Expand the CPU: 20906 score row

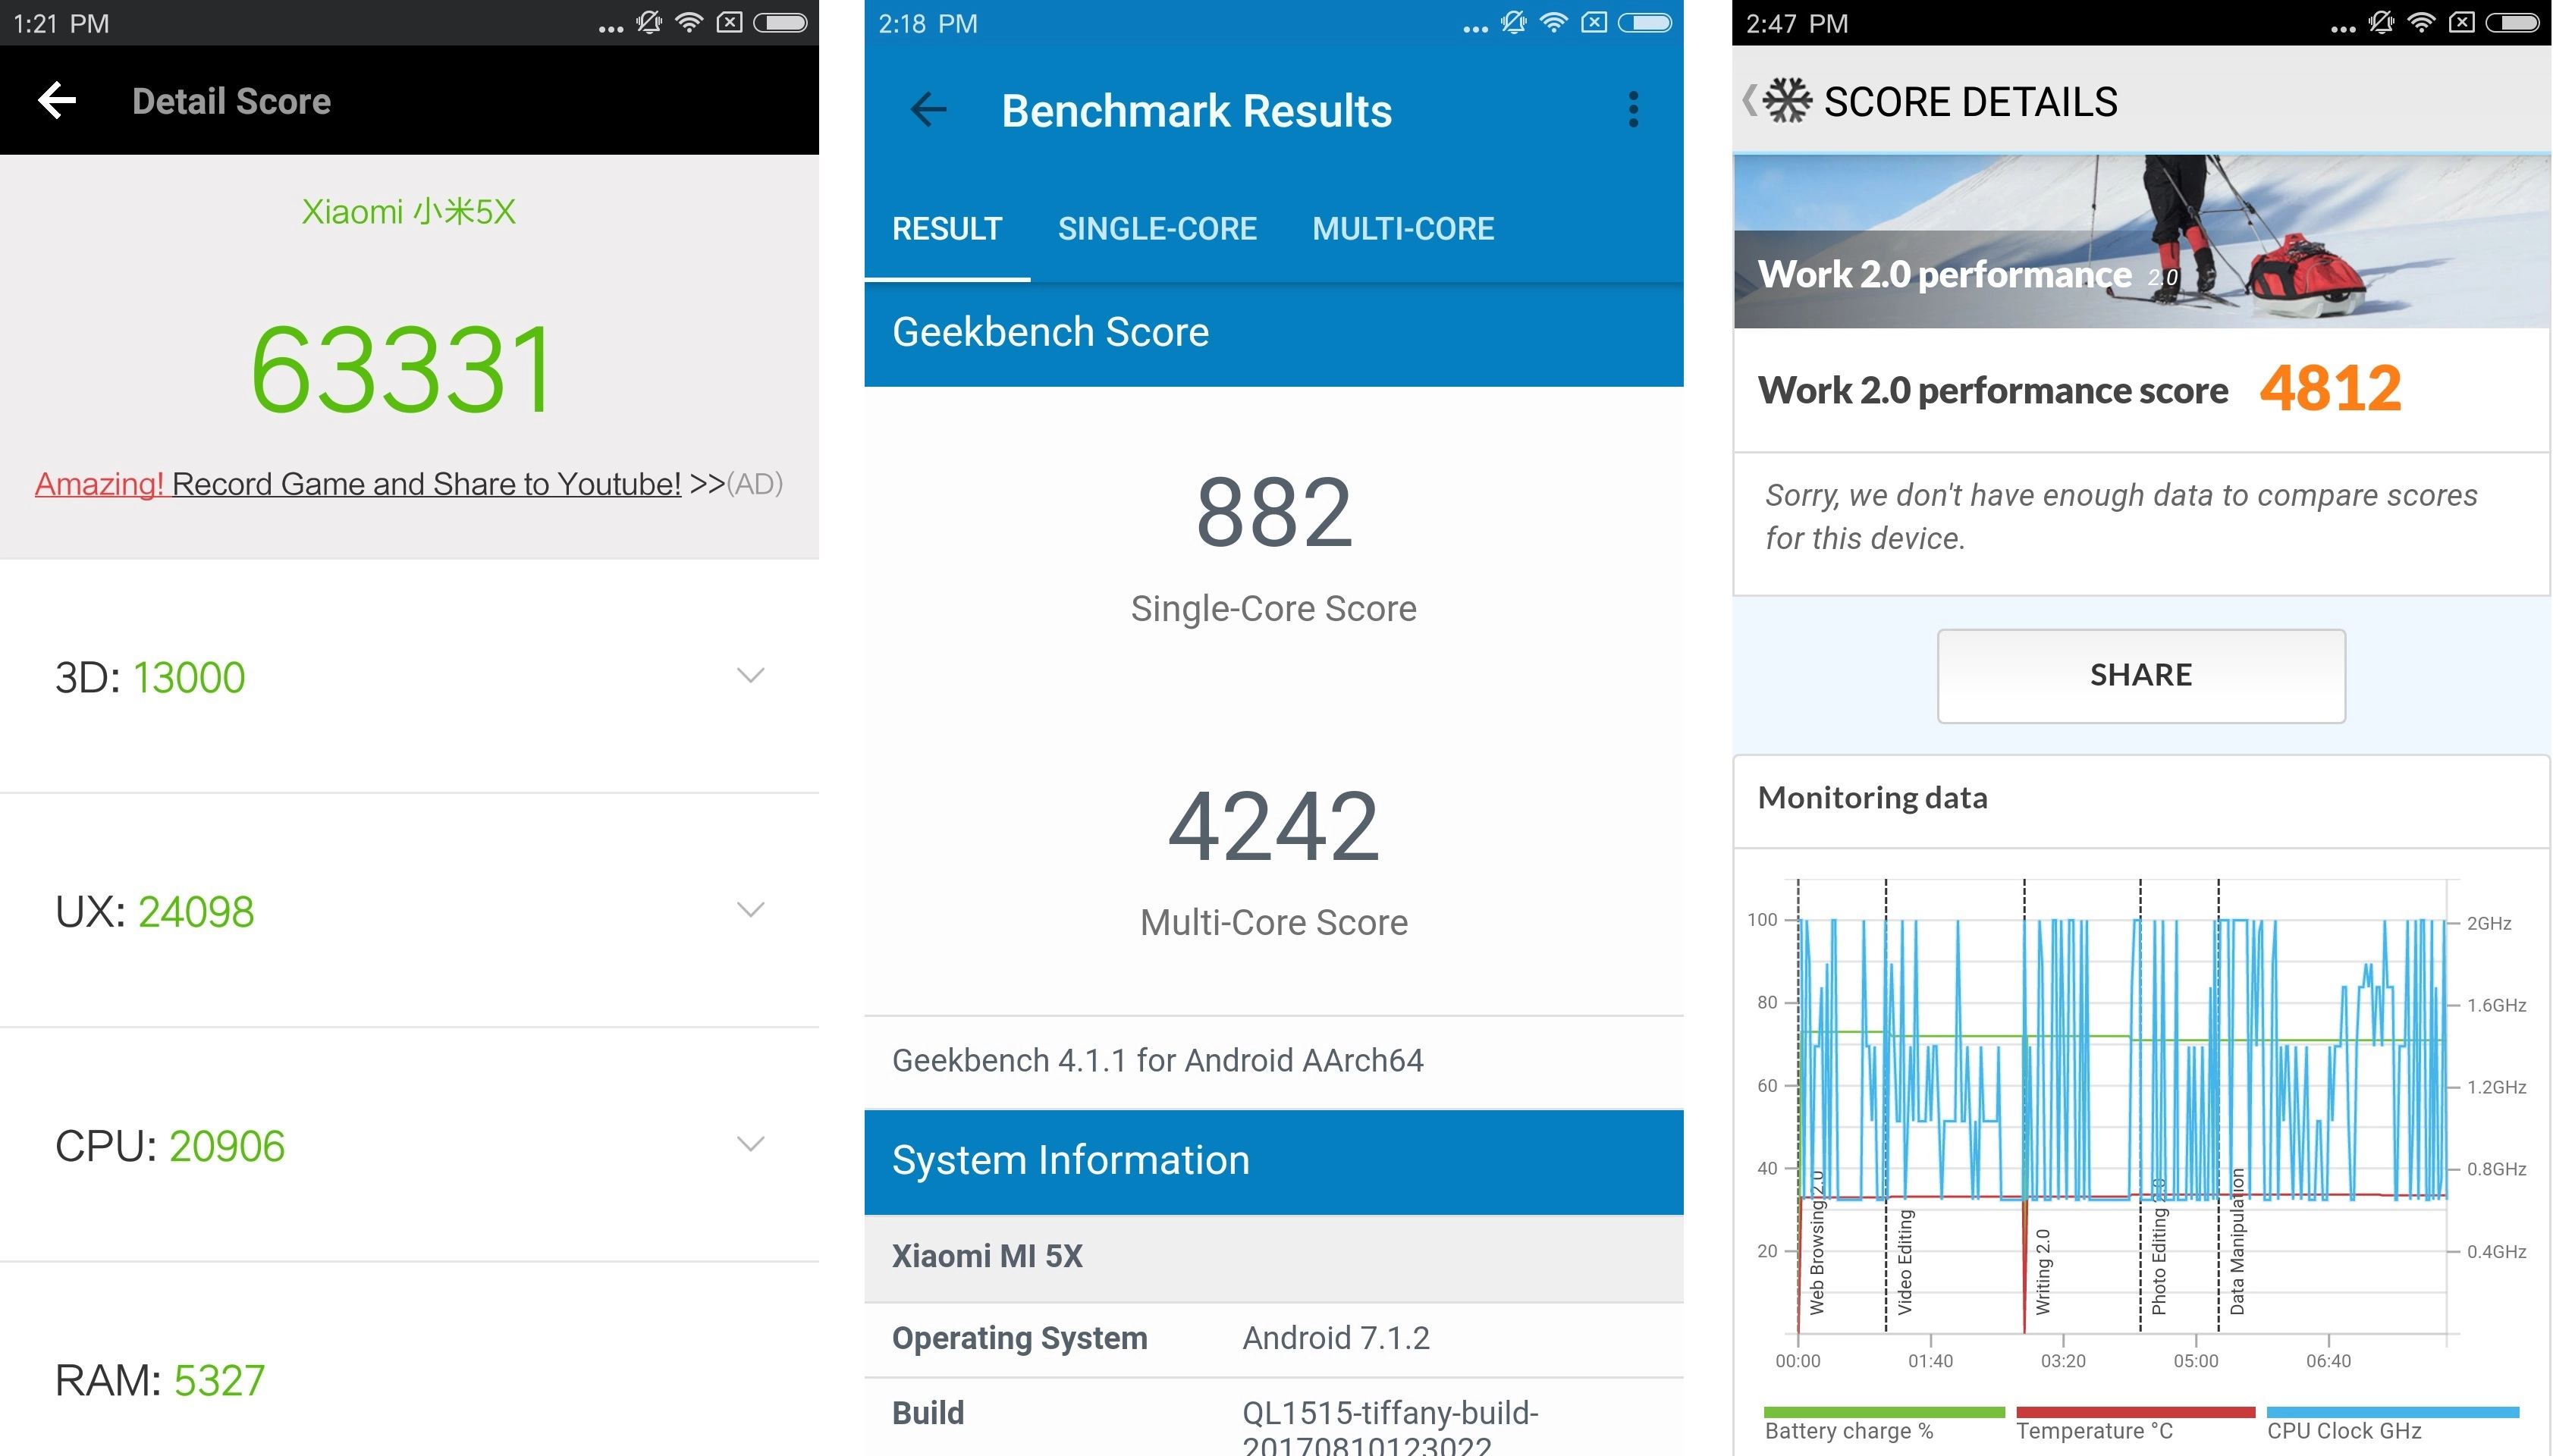(x=409, y=1144)
